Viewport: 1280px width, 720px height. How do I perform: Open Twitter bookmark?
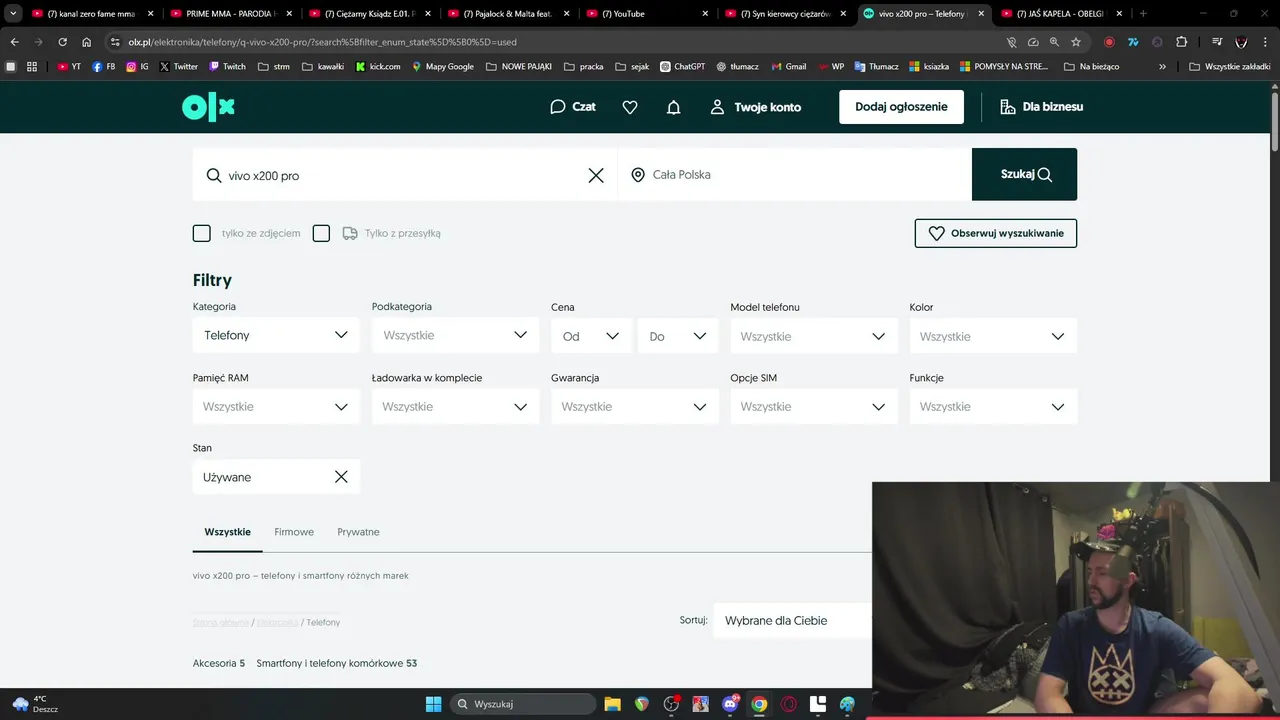(x=179, y=66)
